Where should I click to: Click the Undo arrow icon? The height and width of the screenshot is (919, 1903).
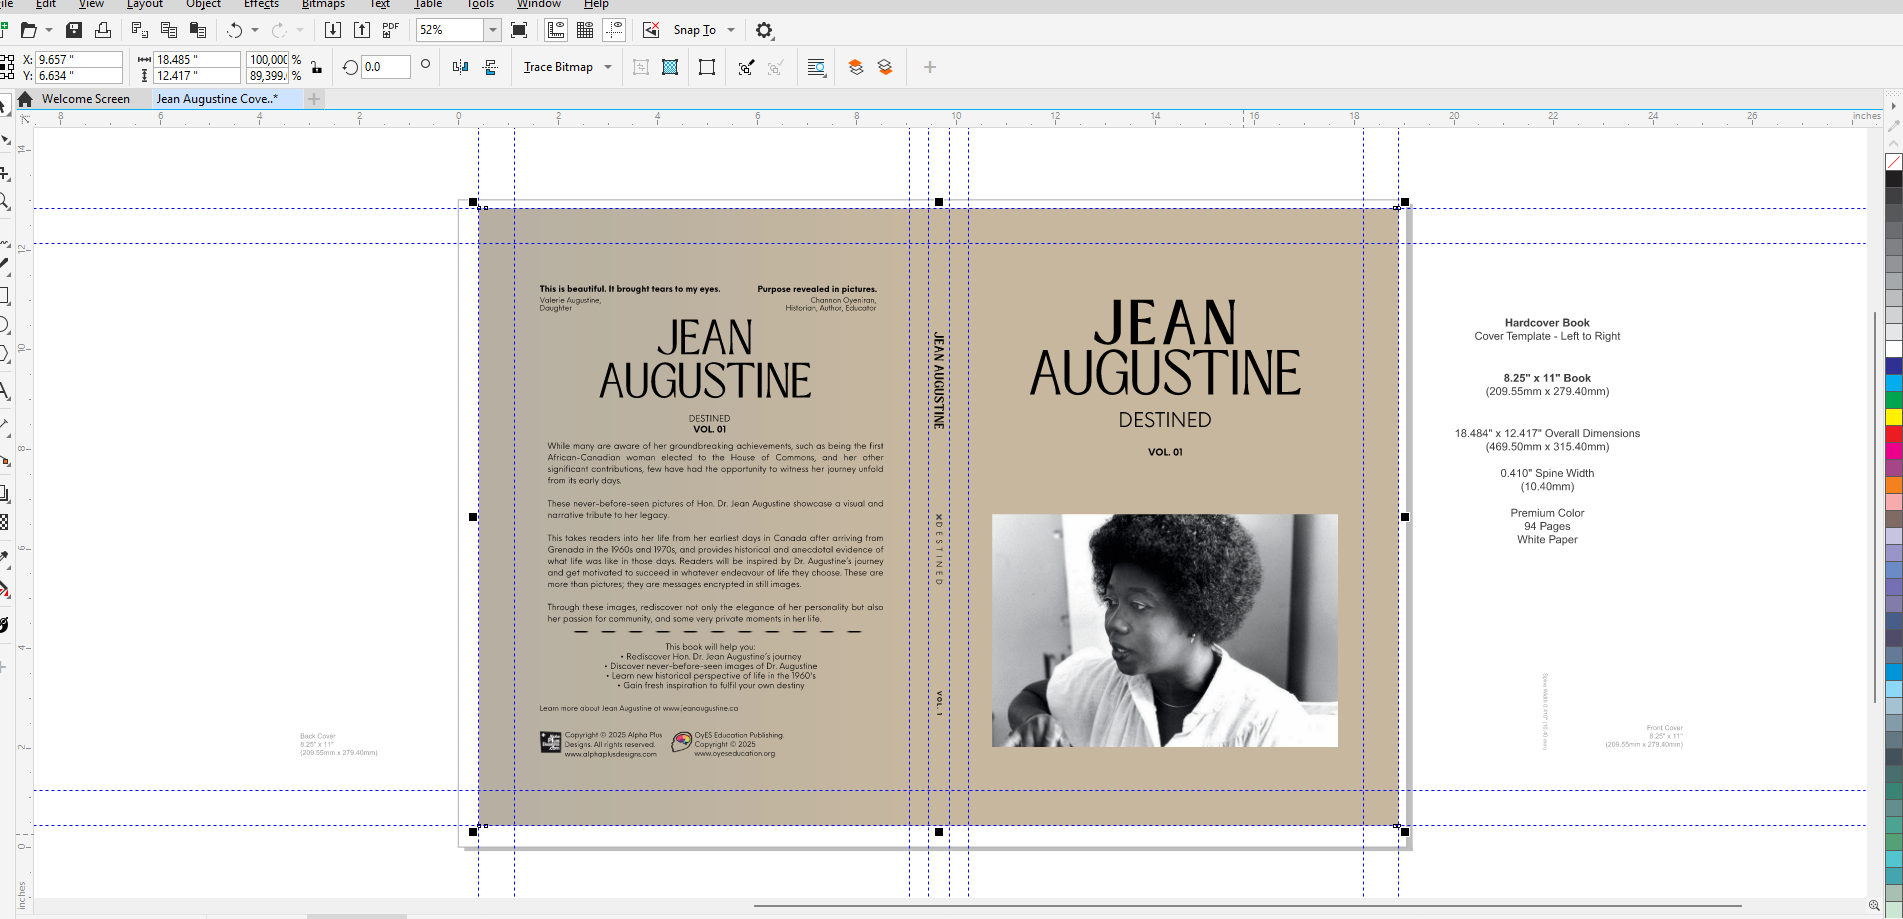point(235,30)
